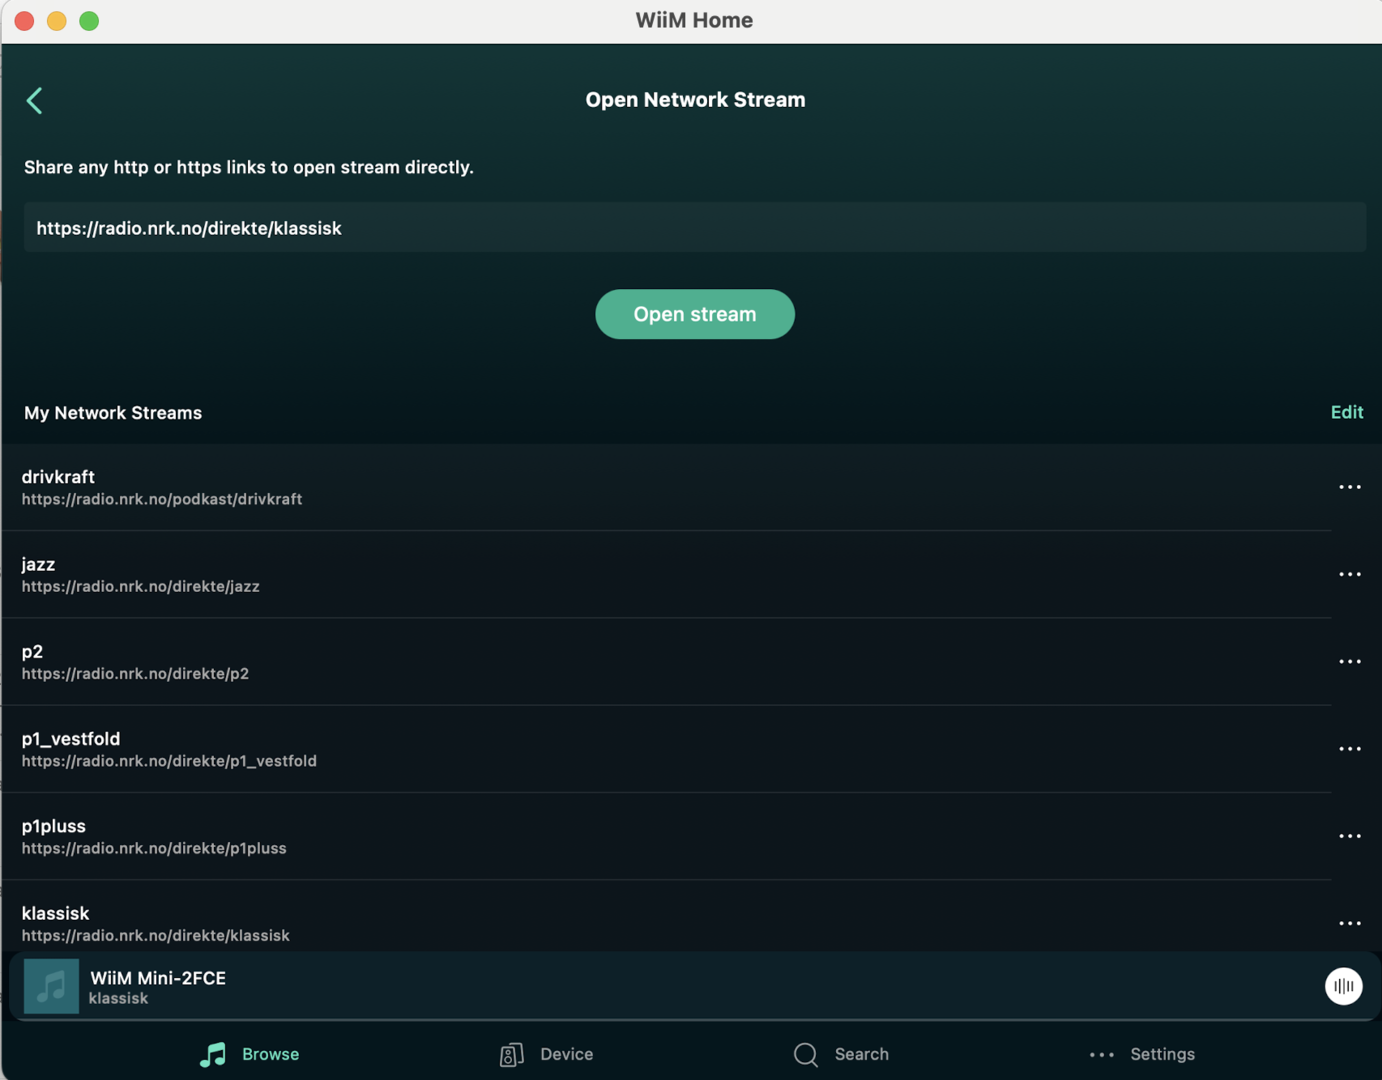The width and height of the screenshot is (1382, 1080).
Task: Open more options for klassisk stream
Action: pyautogui.click(x=1350, y=923)
